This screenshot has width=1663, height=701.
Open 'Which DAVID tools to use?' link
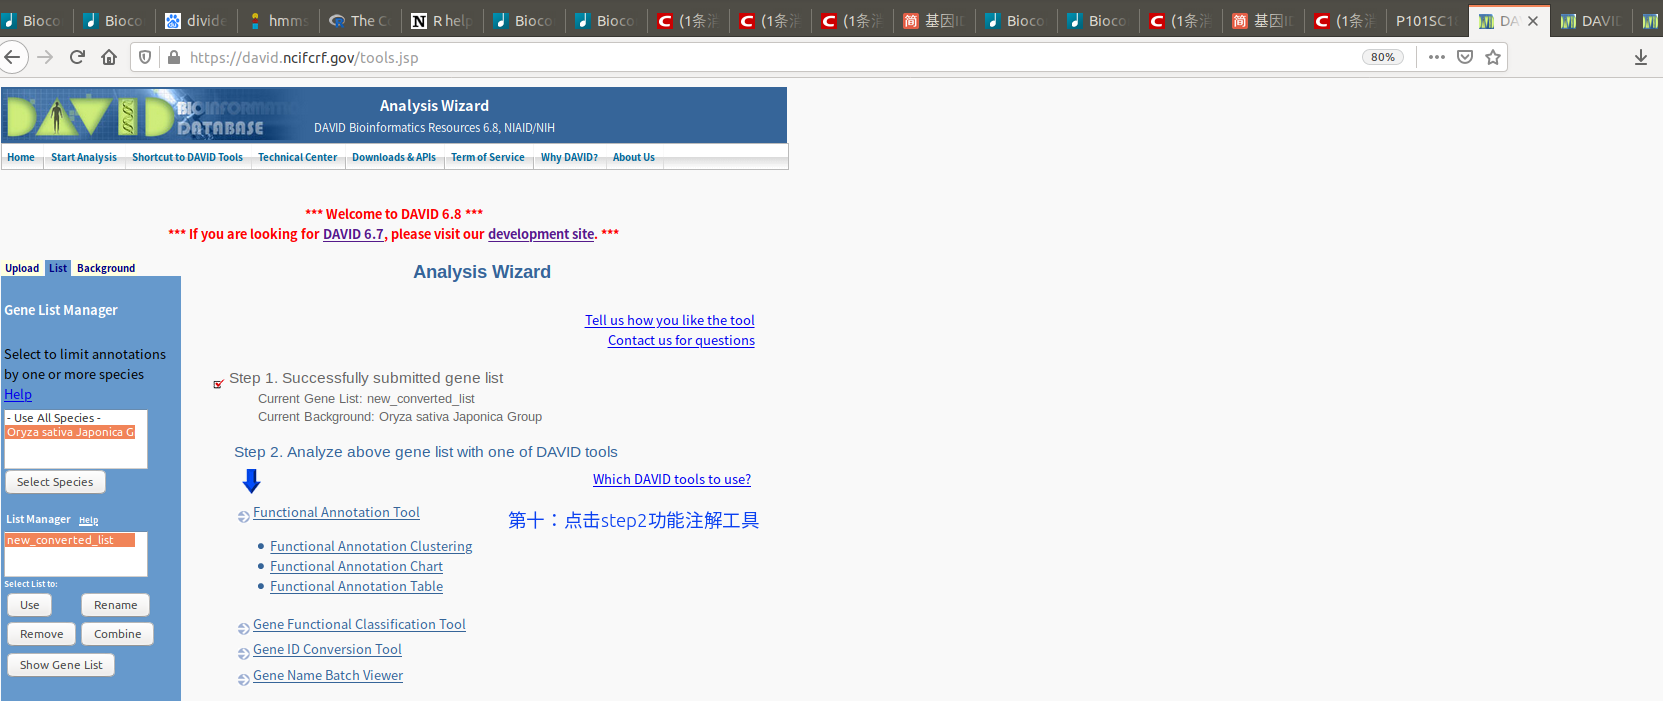pos(672,479)
